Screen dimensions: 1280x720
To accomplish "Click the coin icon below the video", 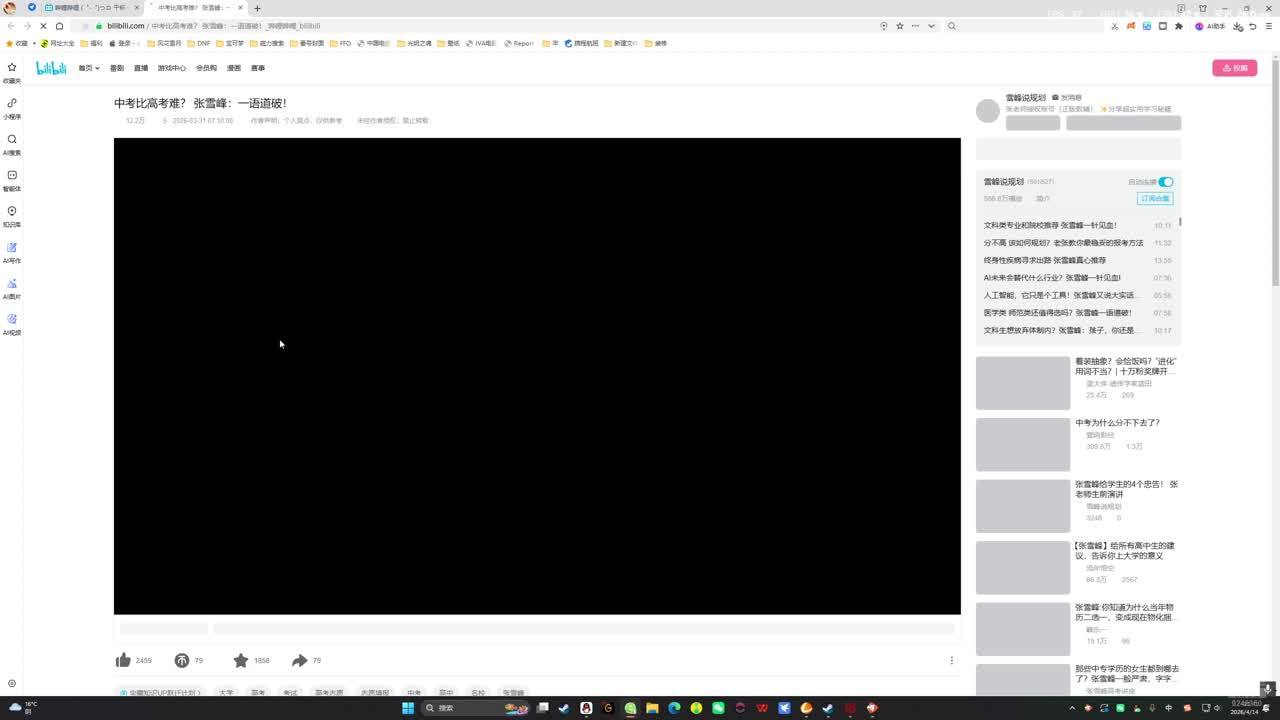I will (x=182, y=660).
